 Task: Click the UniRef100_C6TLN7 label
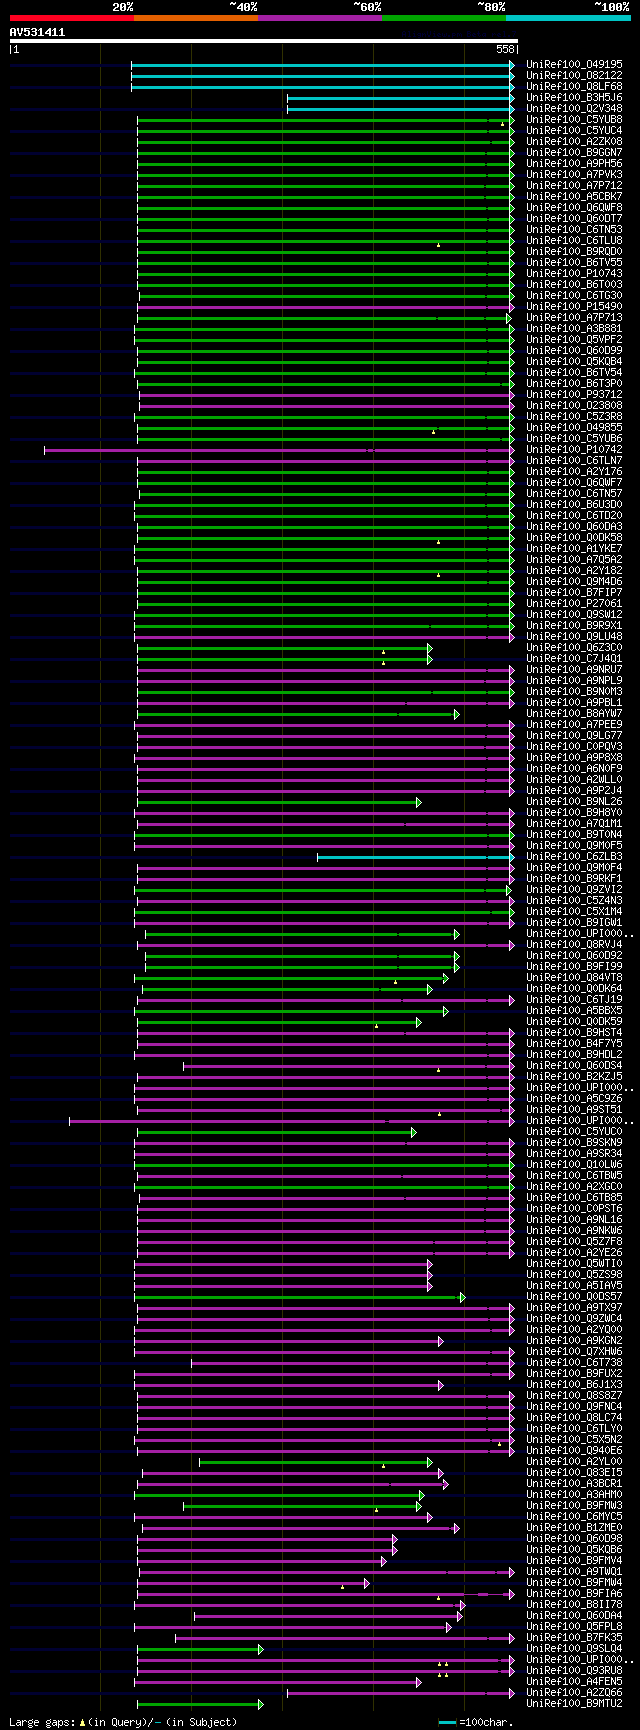pyautogui.click(x=574, y=460)
